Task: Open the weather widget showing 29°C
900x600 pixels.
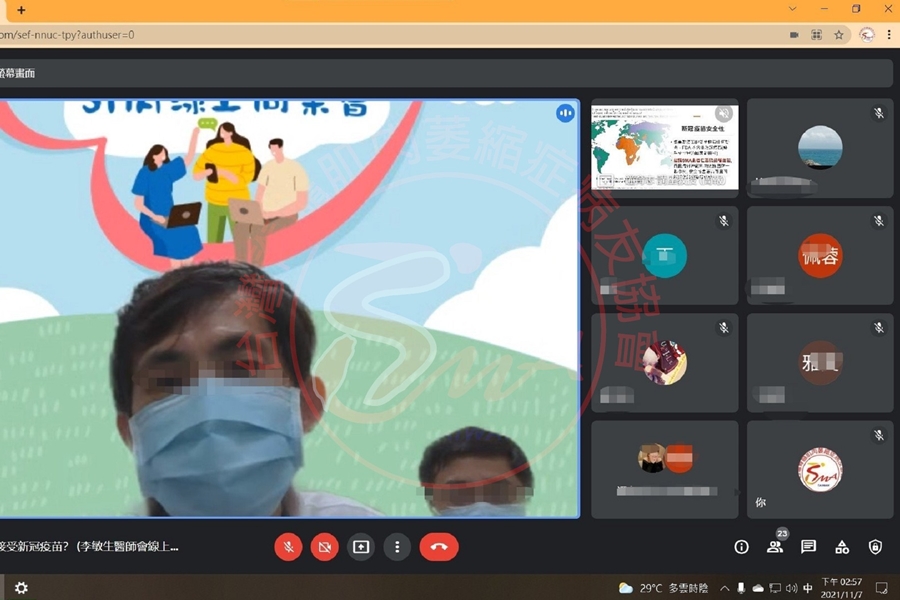Action: click(x=663, y=588)
